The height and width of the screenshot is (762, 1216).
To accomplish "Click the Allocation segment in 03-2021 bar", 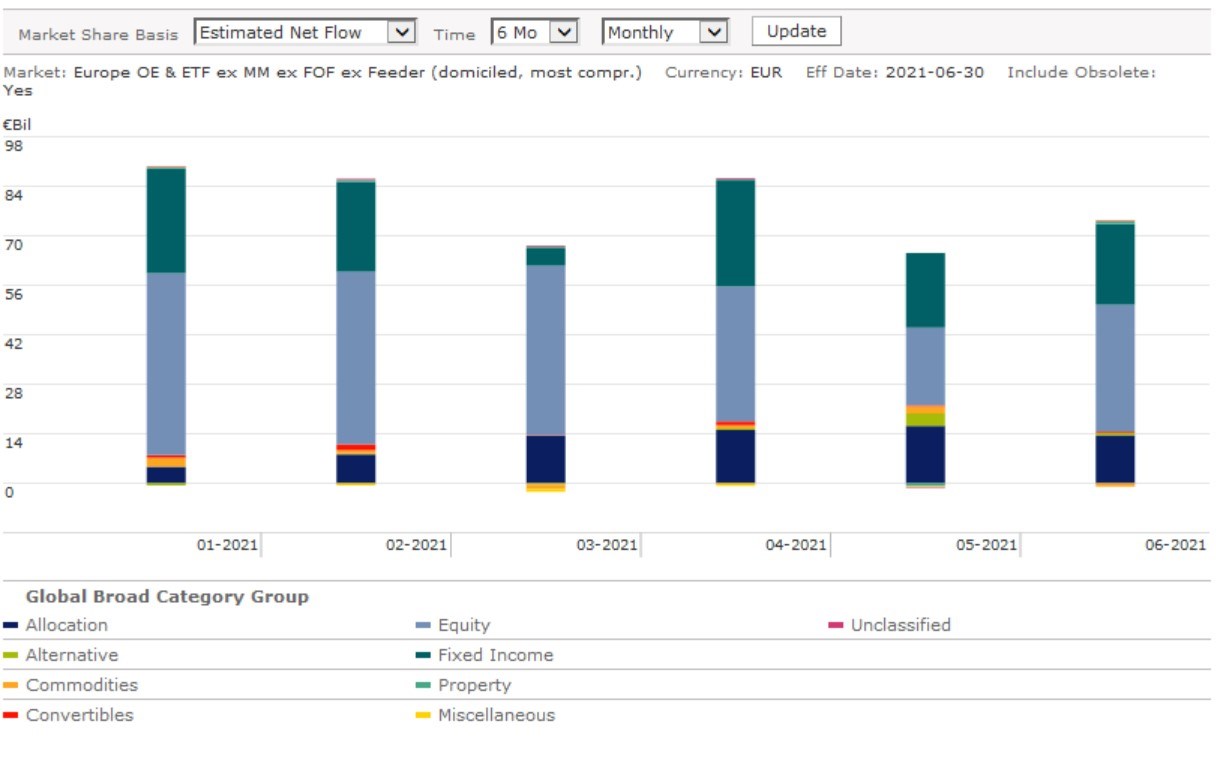I will [546, 459].
